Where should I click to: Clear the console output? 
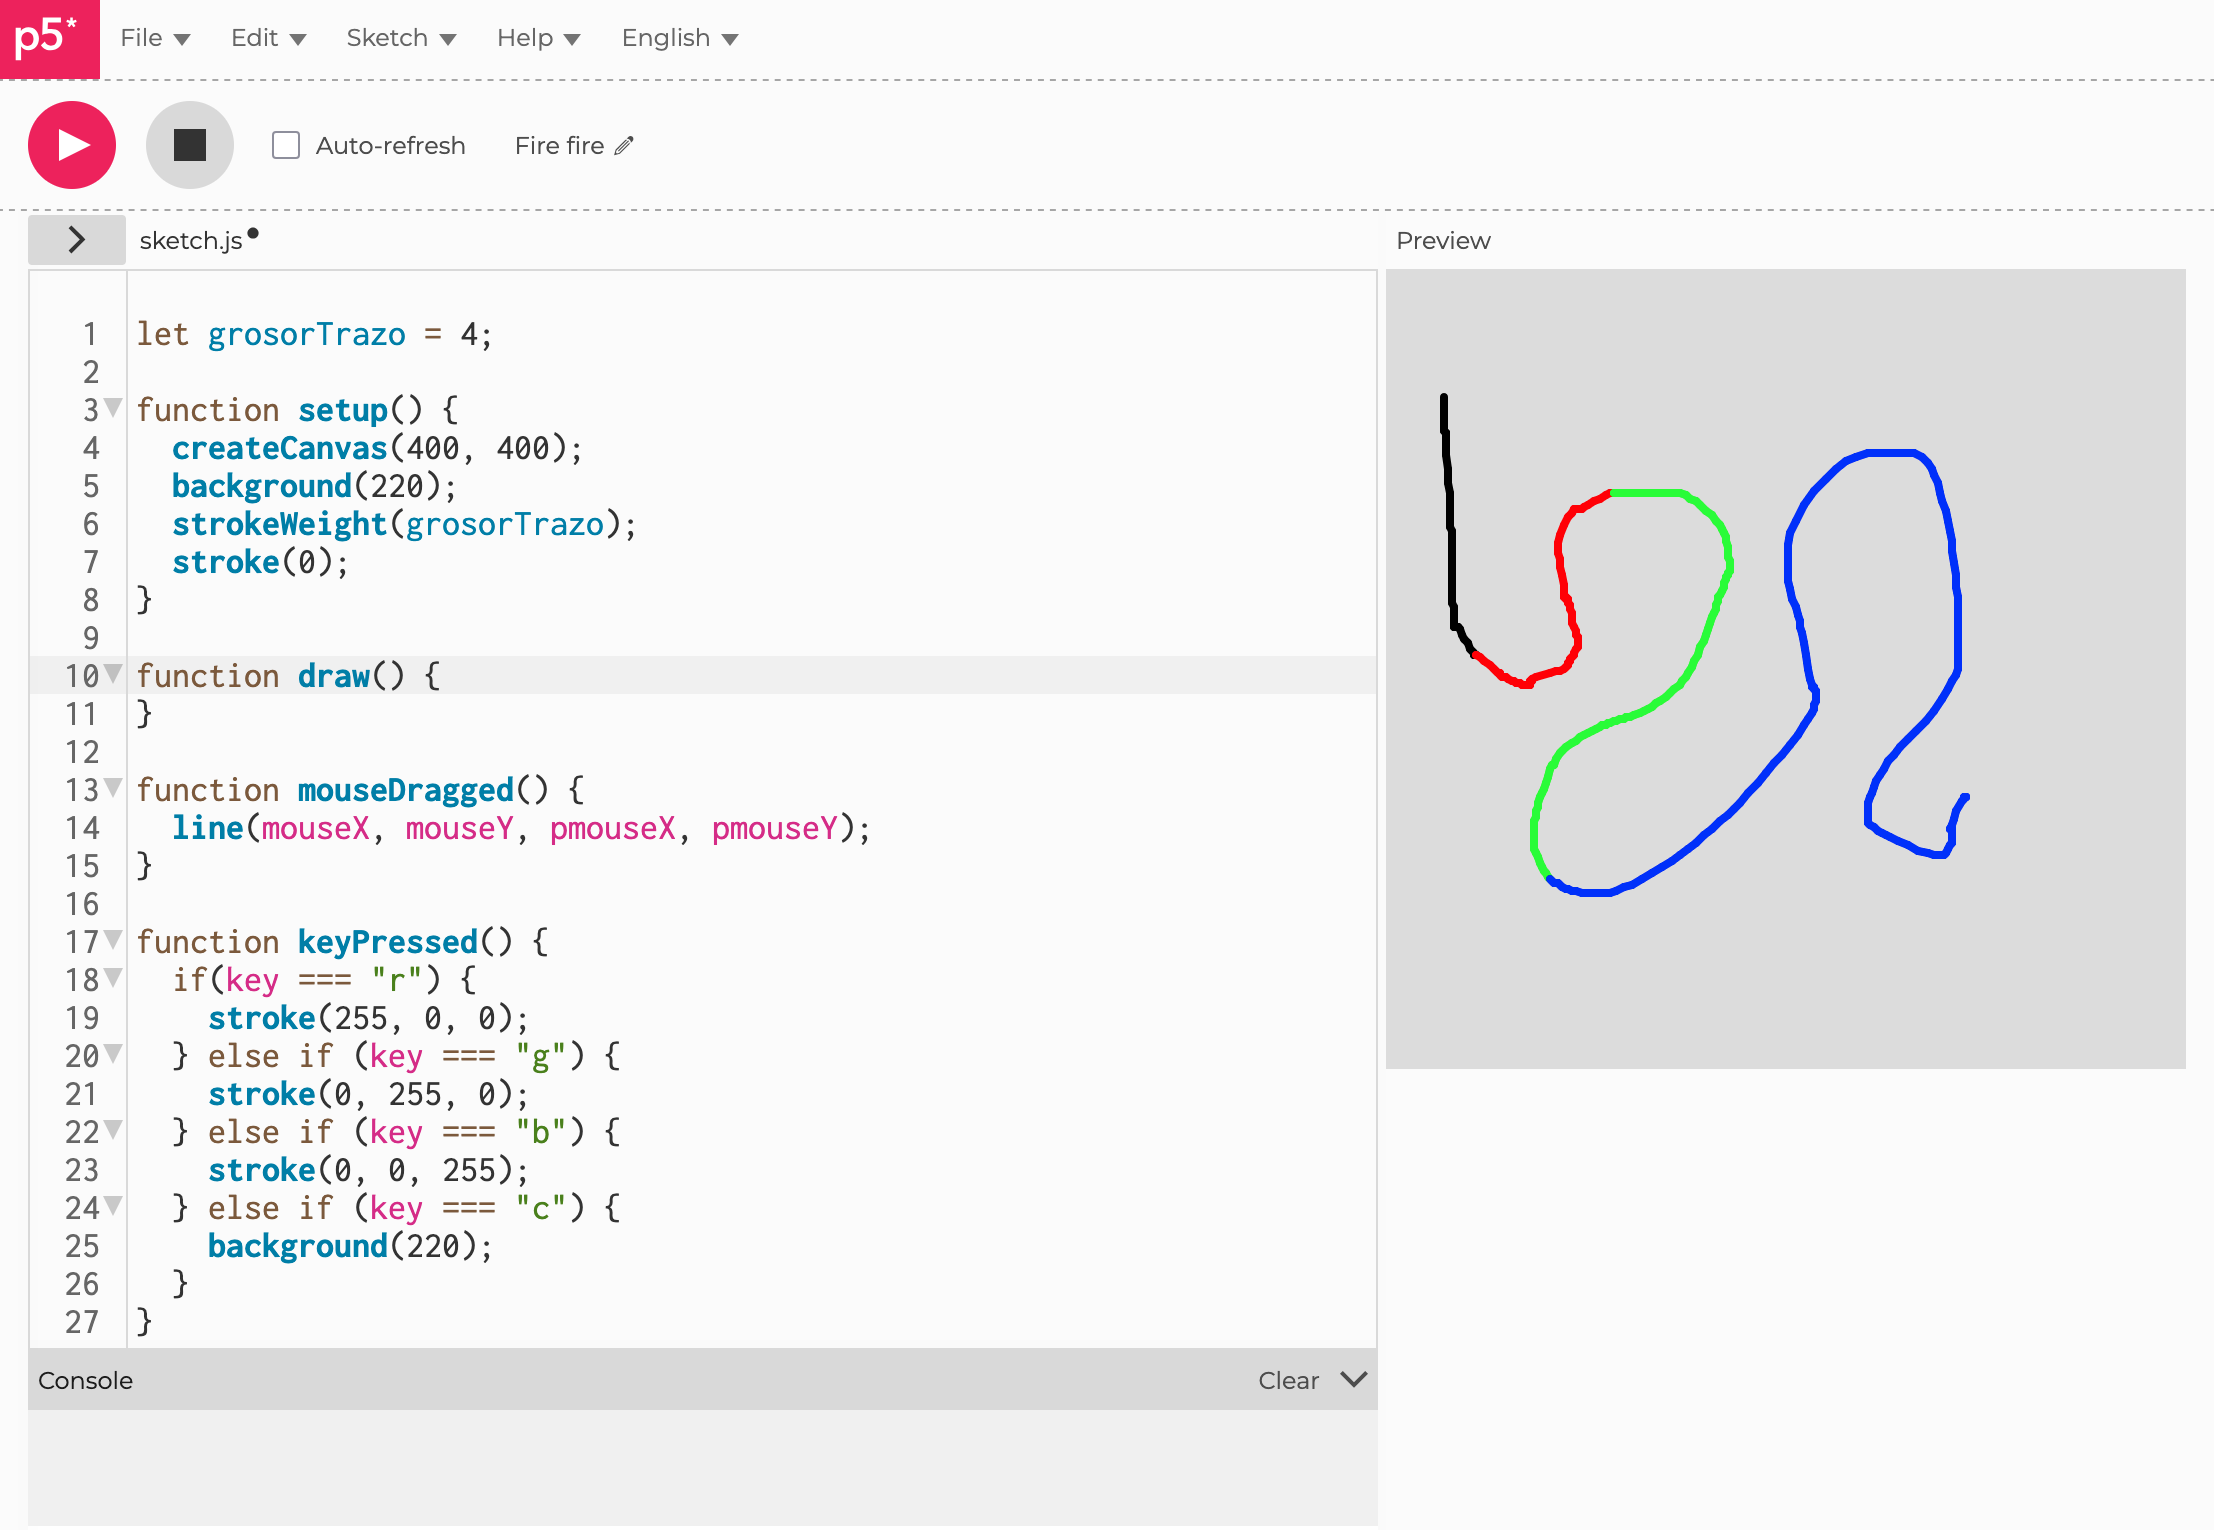[1288, 1381]
